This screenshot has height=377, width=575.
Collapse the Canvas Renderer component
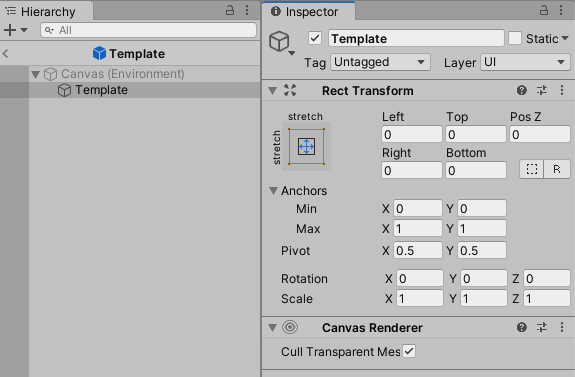(x=272, y=327)
